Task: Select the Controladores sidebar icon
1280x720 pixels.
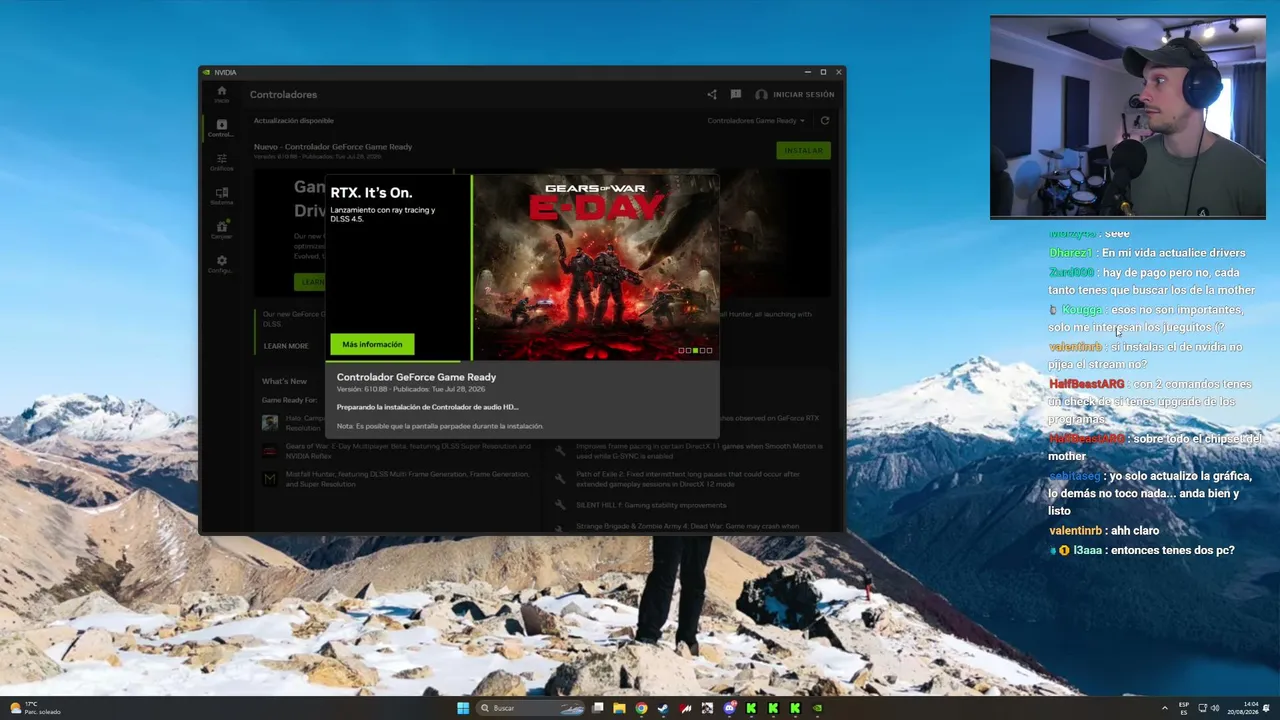Action: pyautogui.click(x=221, y=127)
